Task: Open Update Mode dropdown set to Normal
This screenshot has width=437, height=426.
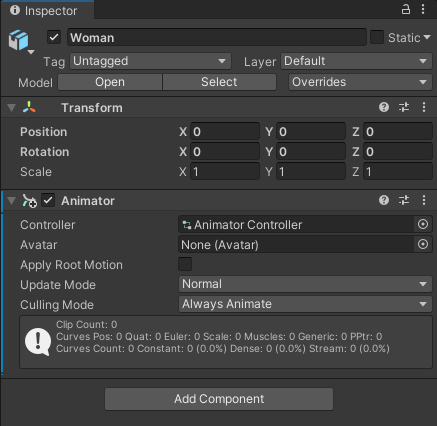Action: pyautogui.click(x=305, y=284)
